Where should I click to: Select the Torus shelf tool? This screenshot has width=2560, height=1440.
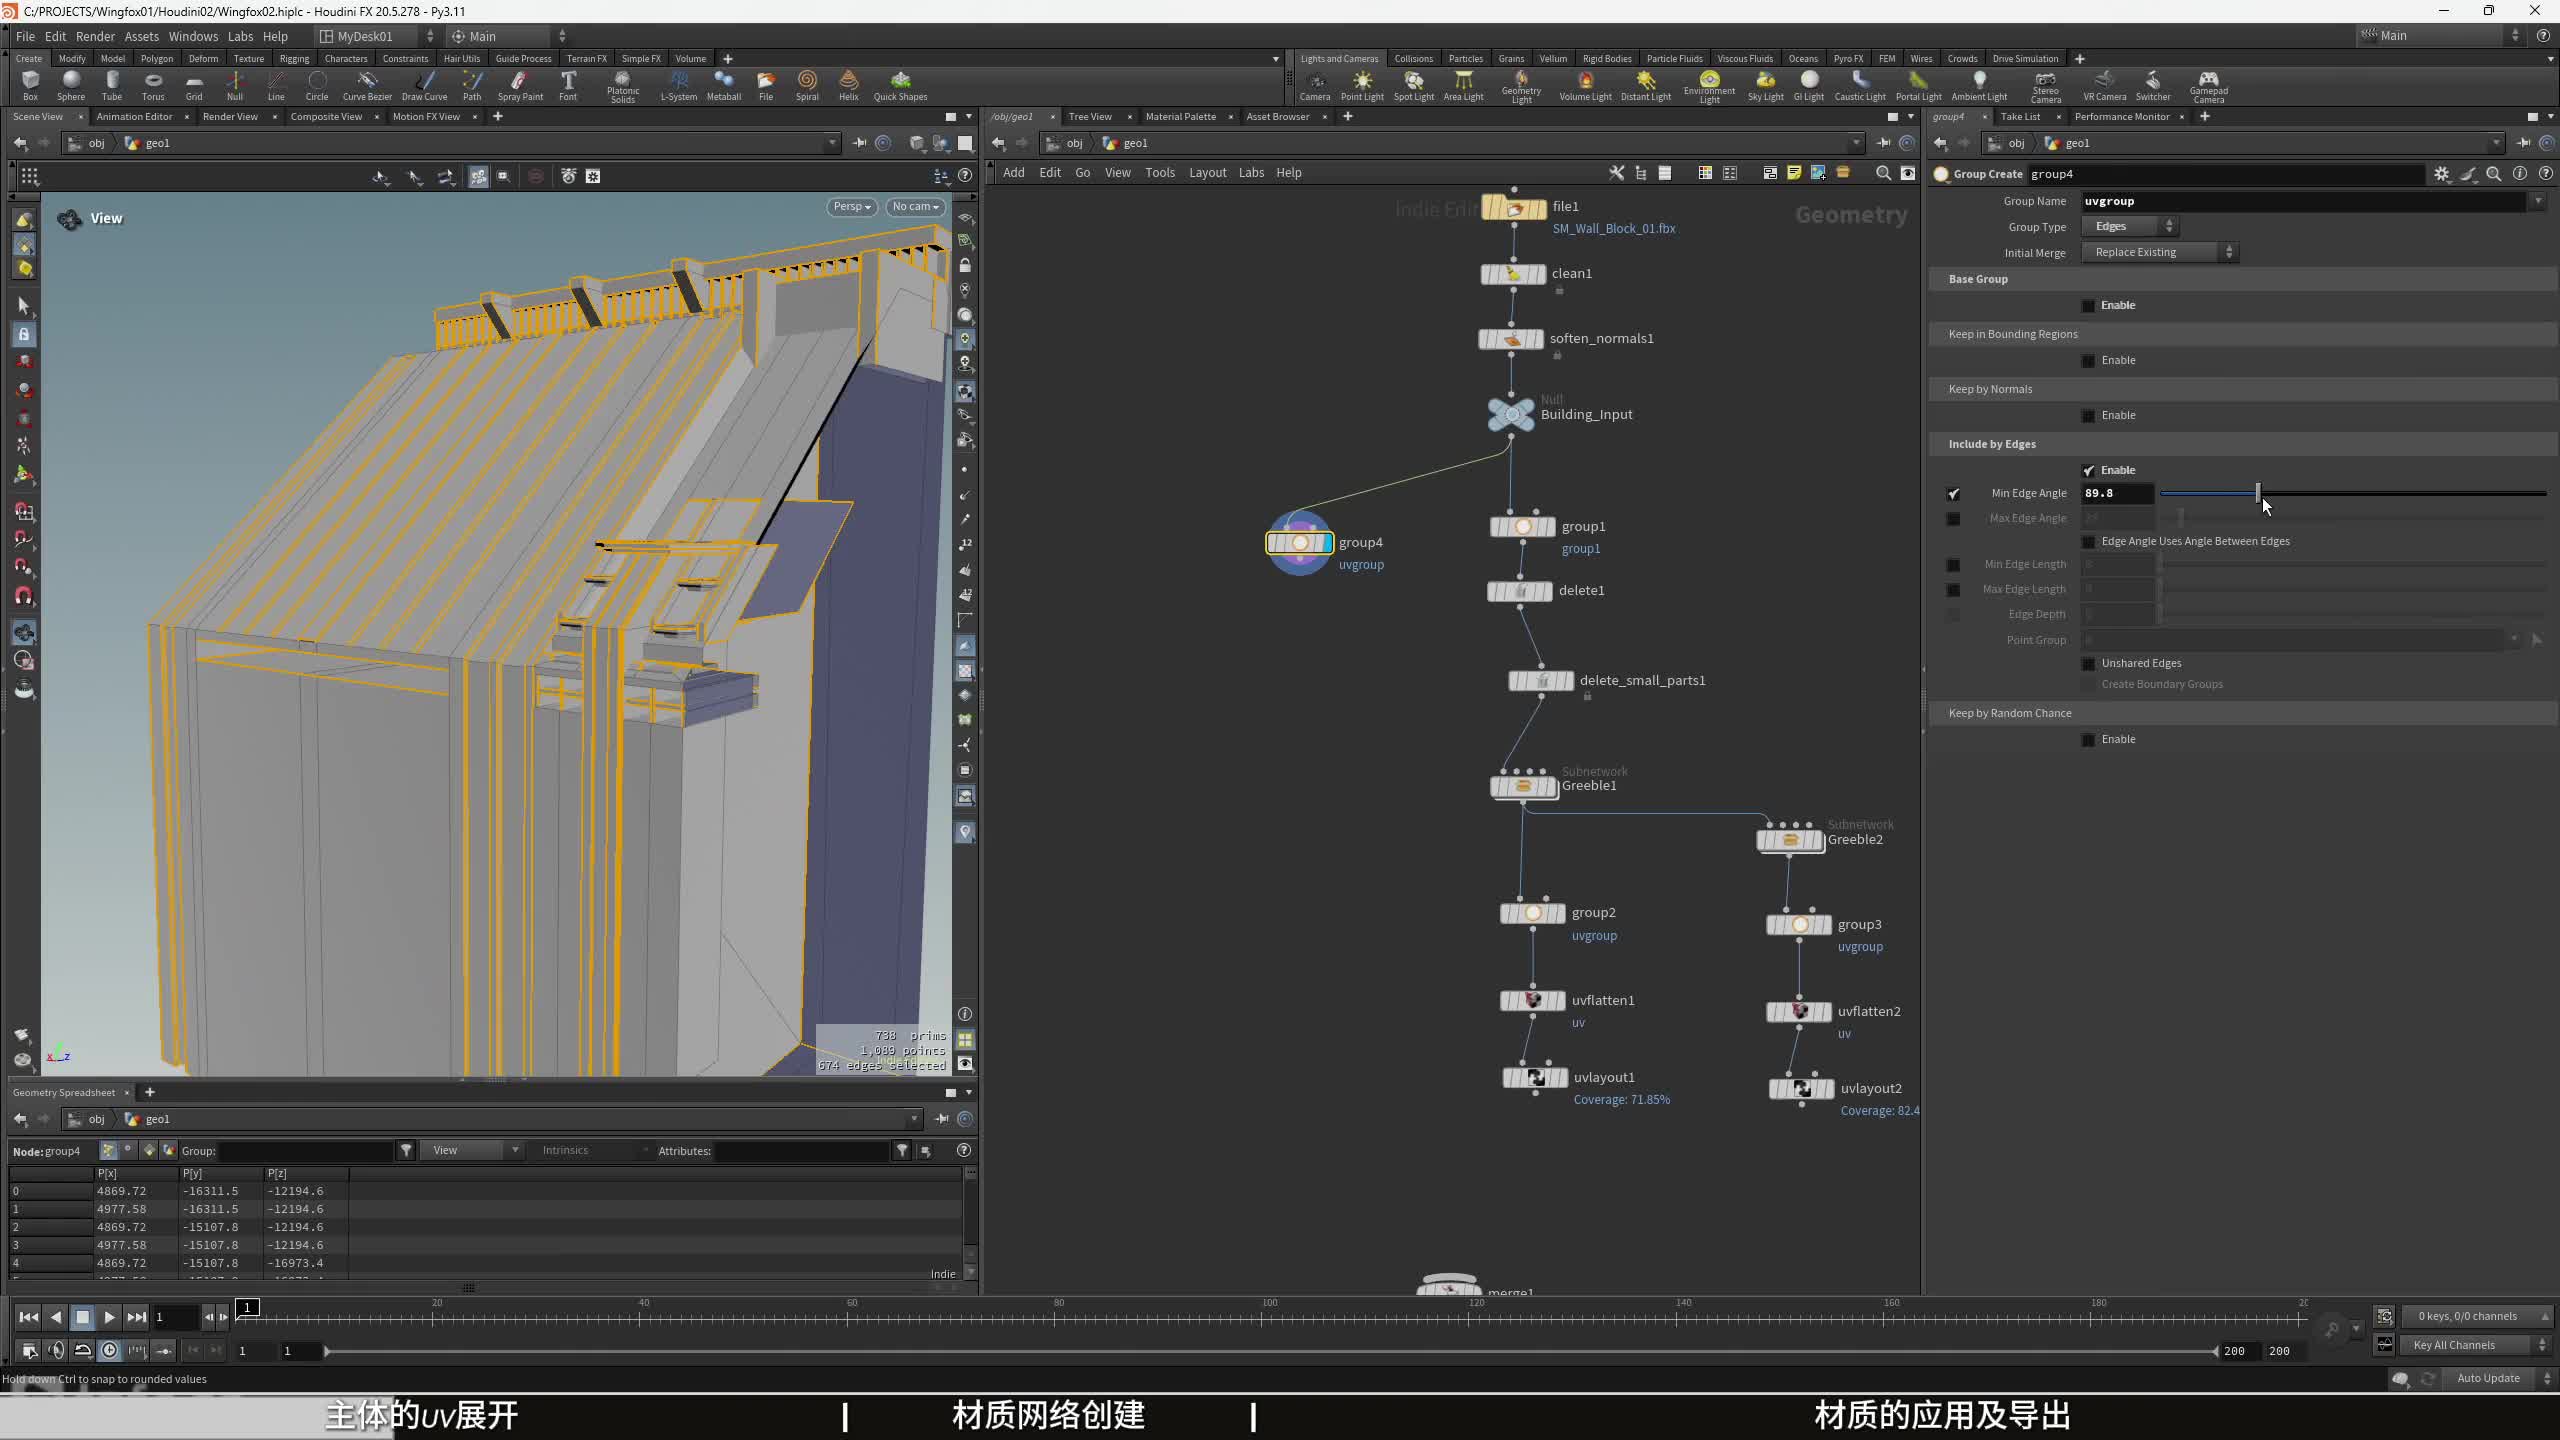(x=152, y=85)
